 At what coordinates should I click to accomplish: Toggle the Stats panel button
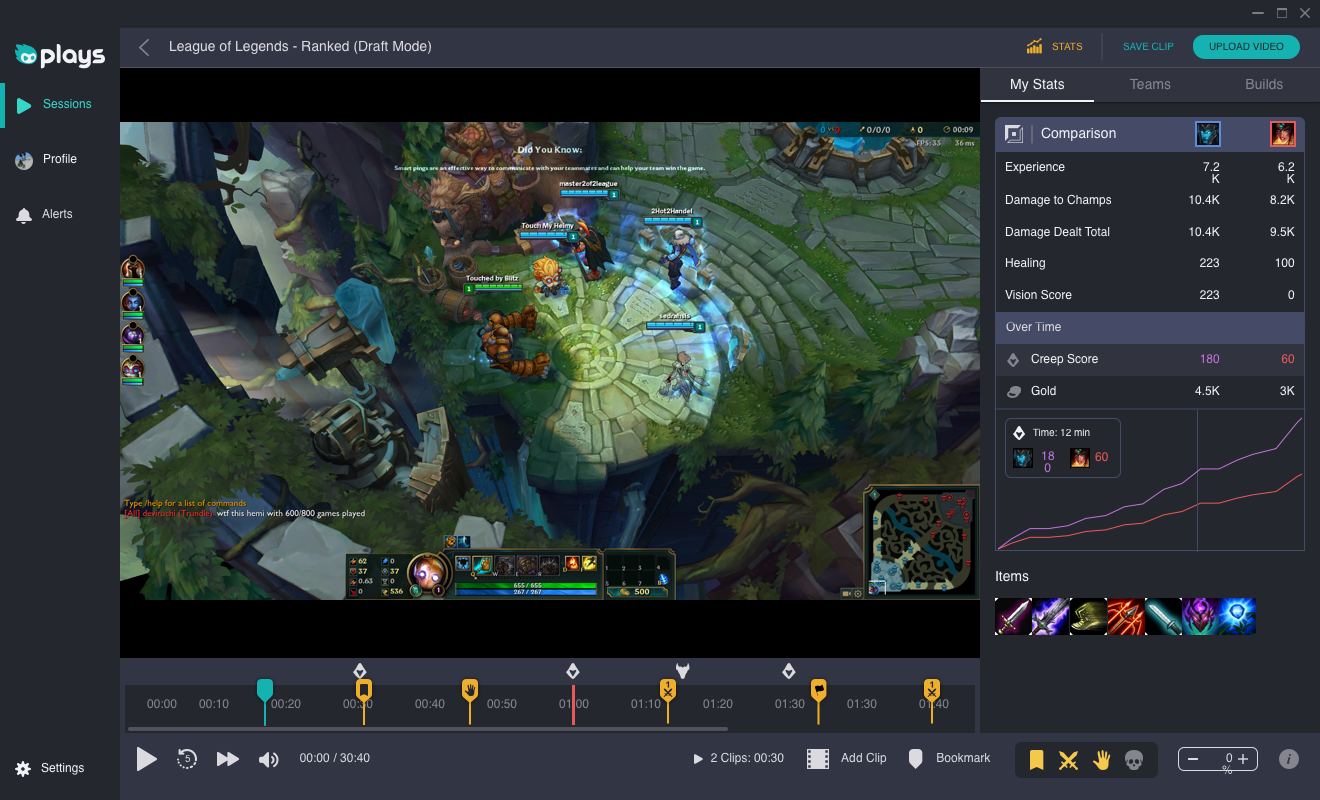(1054, 47)
